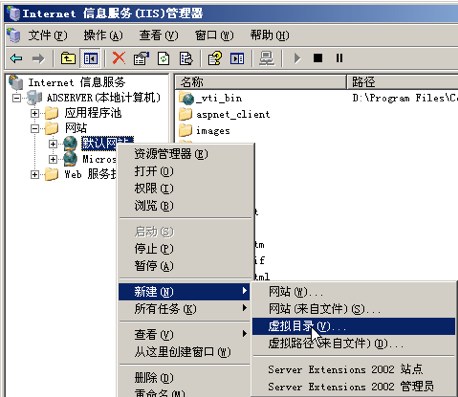Click the Help question mark toolbar icon

click(x=215, y=58)
